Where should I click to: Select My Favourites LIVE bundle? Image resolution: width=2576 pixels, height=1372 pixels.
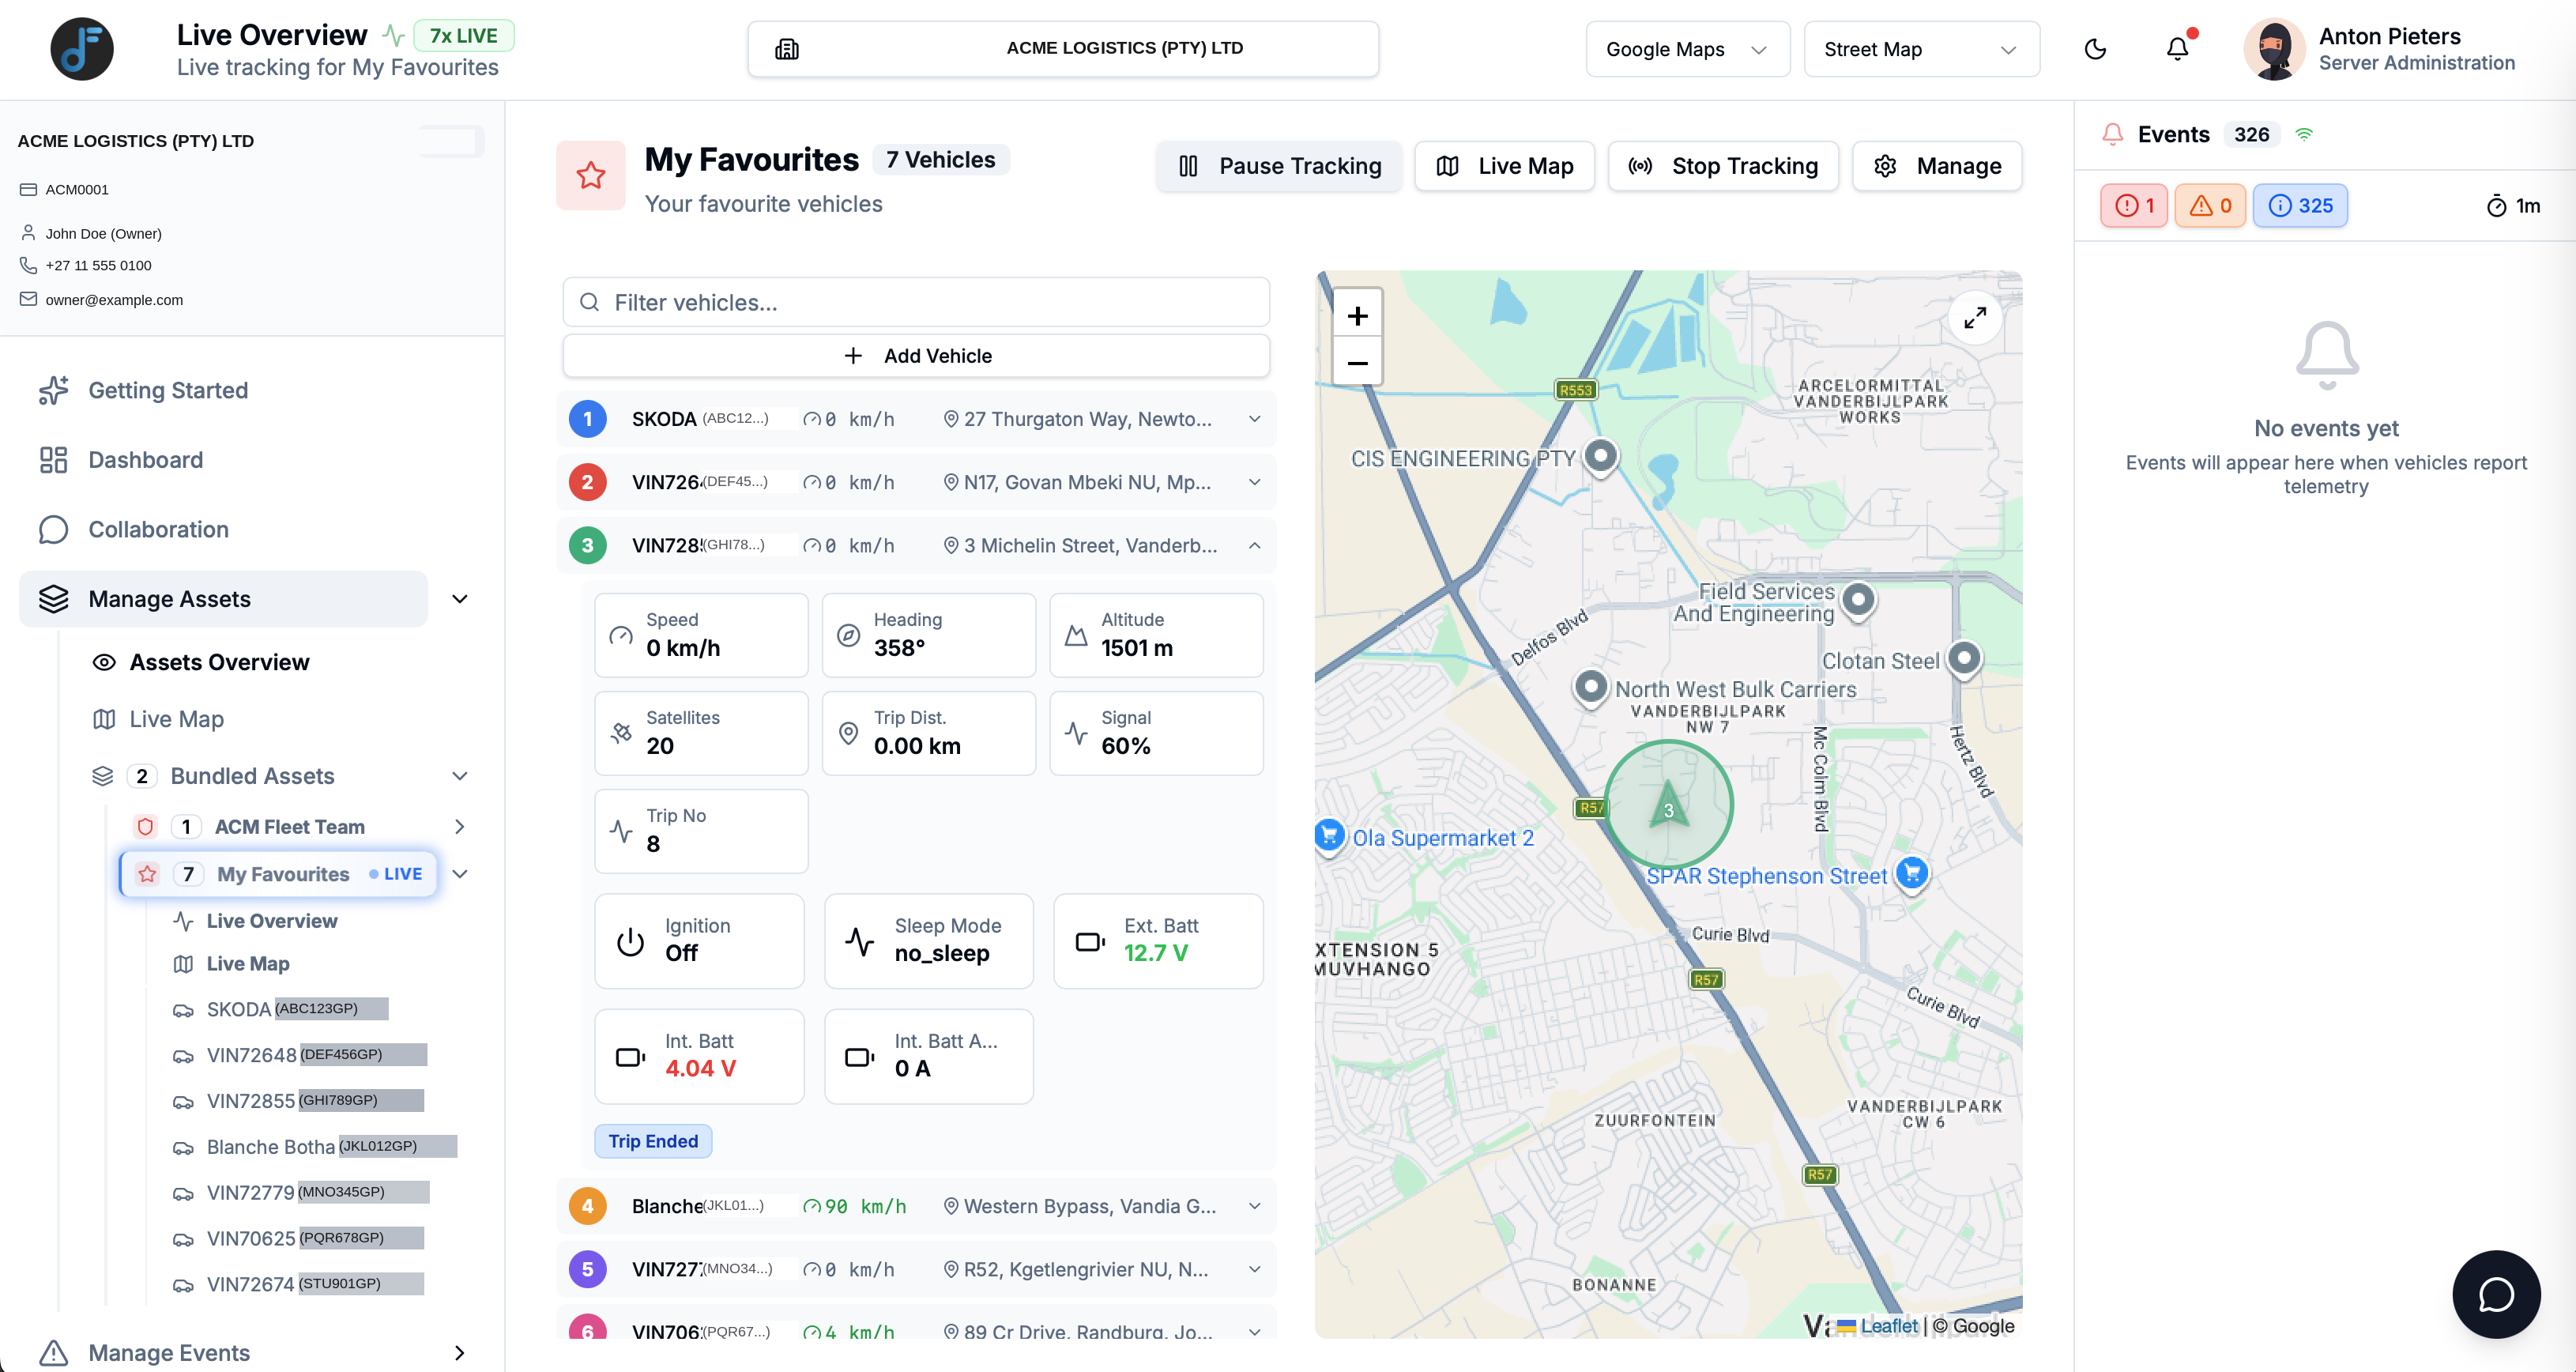[x=278, y=874]
